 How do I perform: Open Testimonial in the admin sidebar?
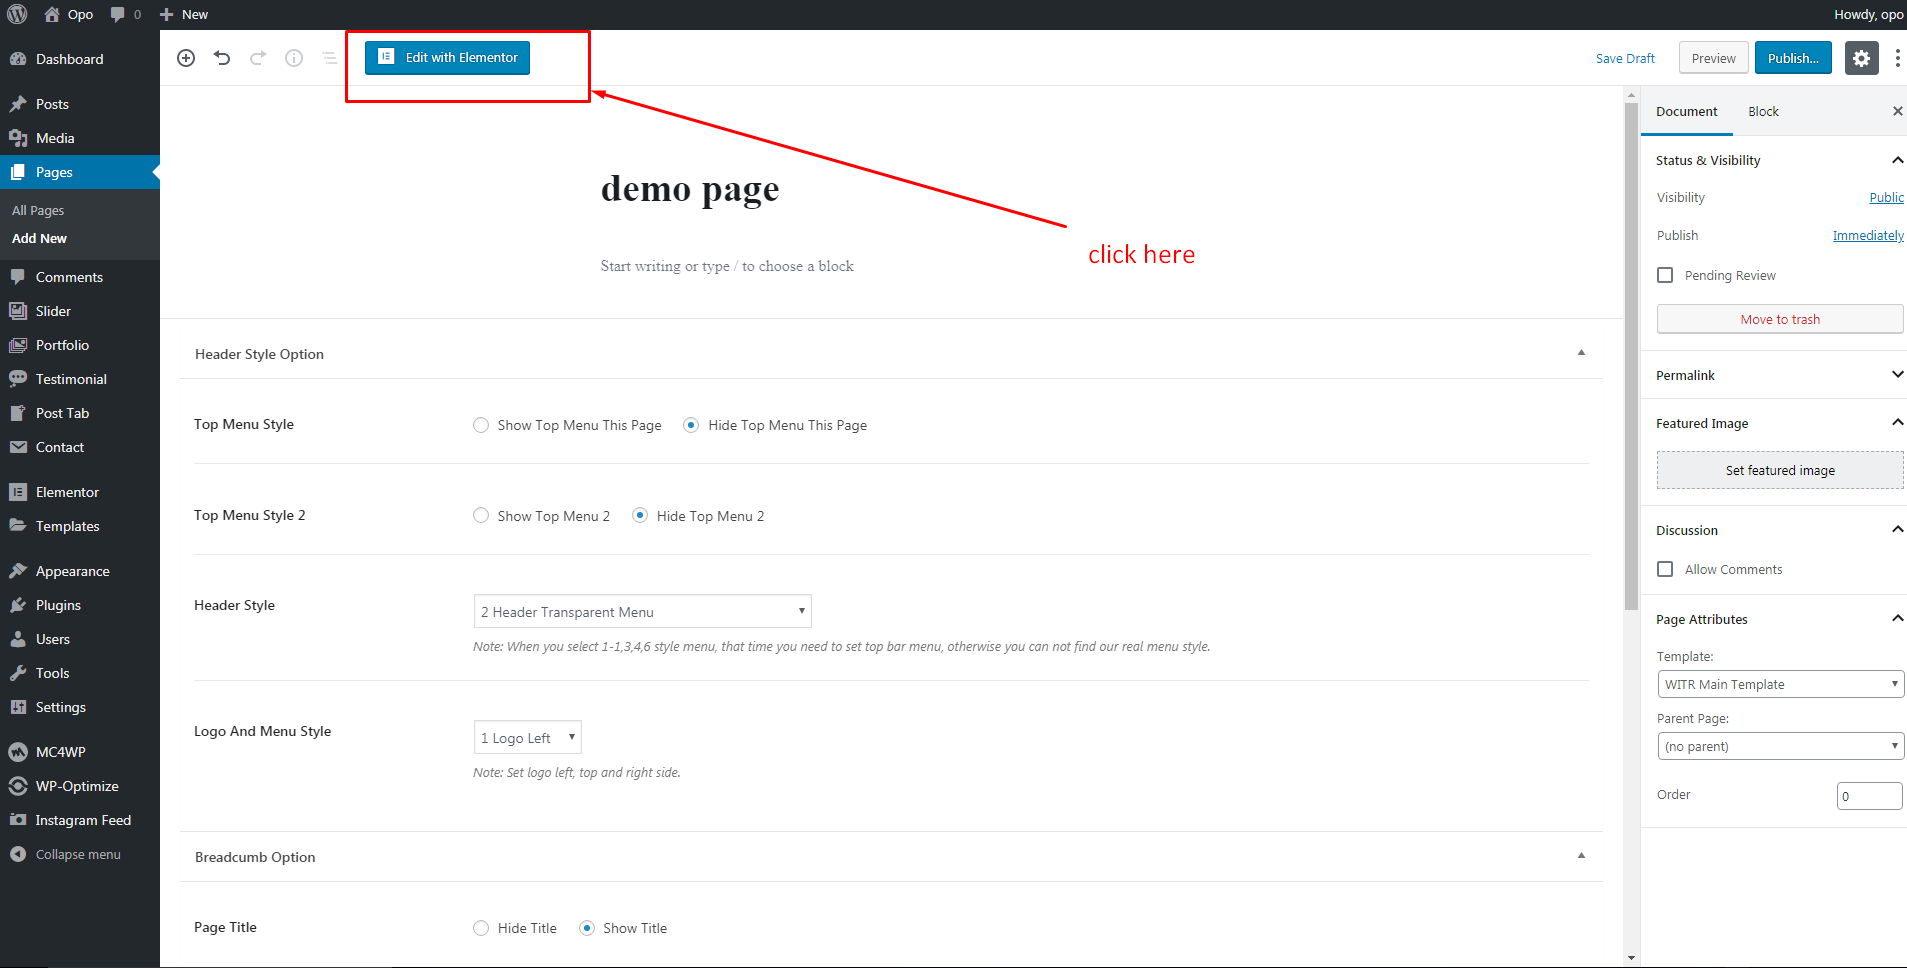(80, 379)
